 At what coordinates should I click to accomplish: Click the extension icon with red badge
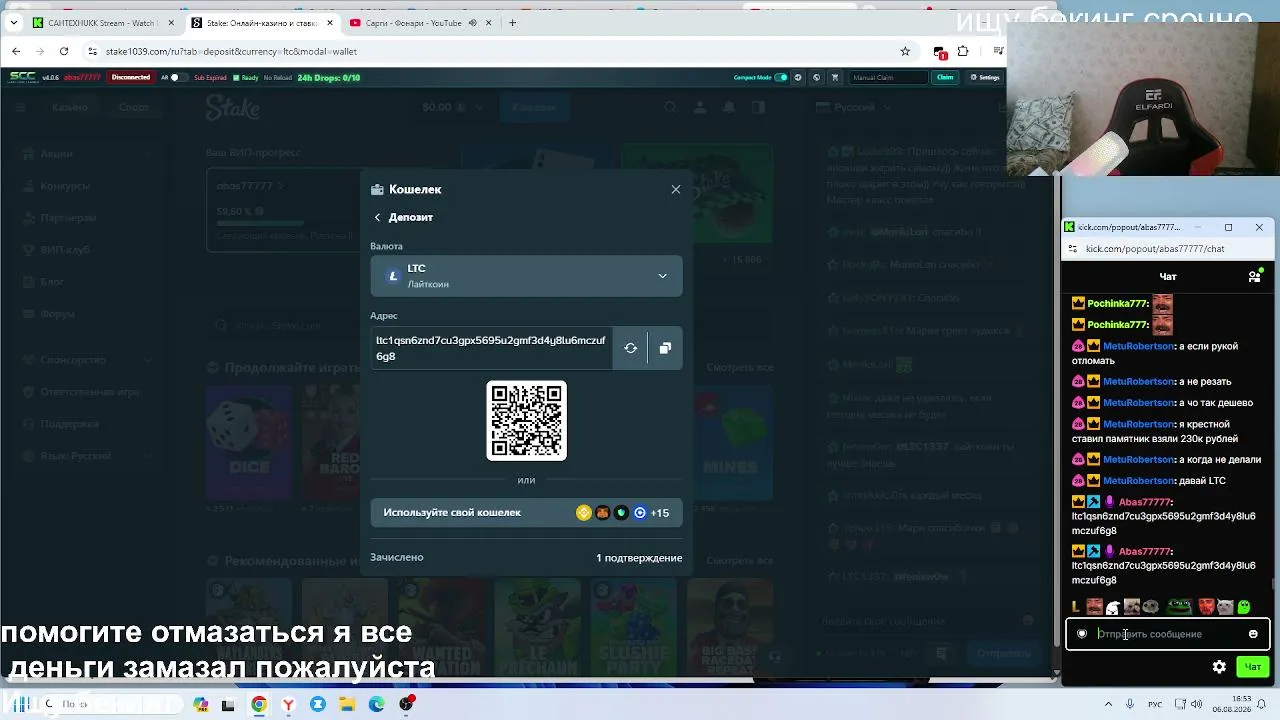(939, 51)
